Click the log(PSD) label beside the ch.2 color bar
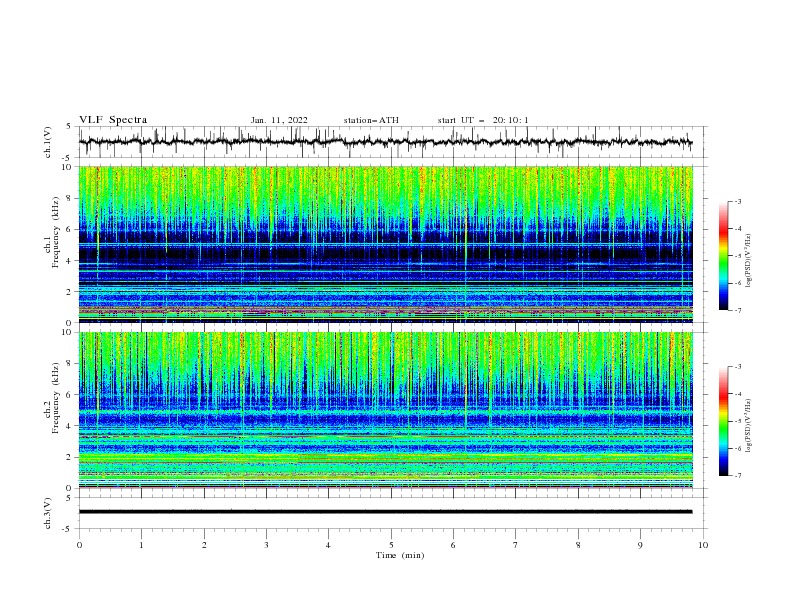This screenshot has height=612, width=792. tap(749, 425)
